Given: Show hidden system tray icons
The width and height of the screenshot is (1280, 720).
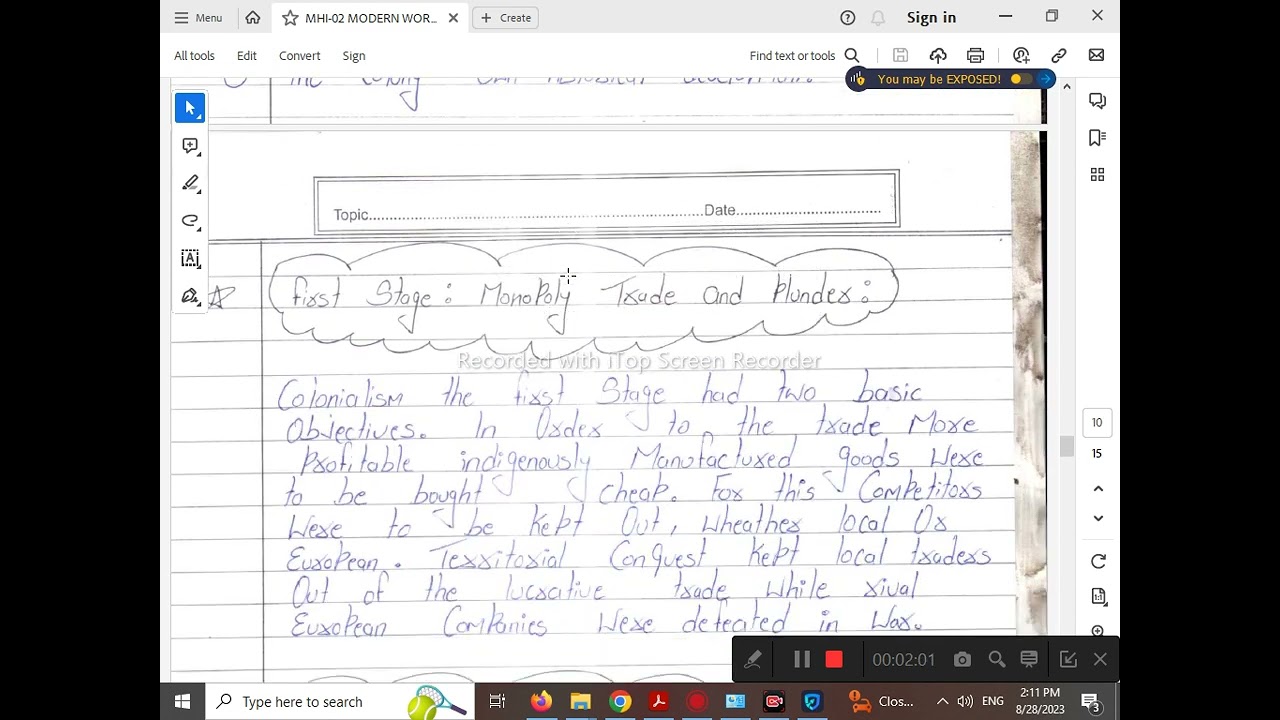Looking at the screenshot, I should (942, 702).
